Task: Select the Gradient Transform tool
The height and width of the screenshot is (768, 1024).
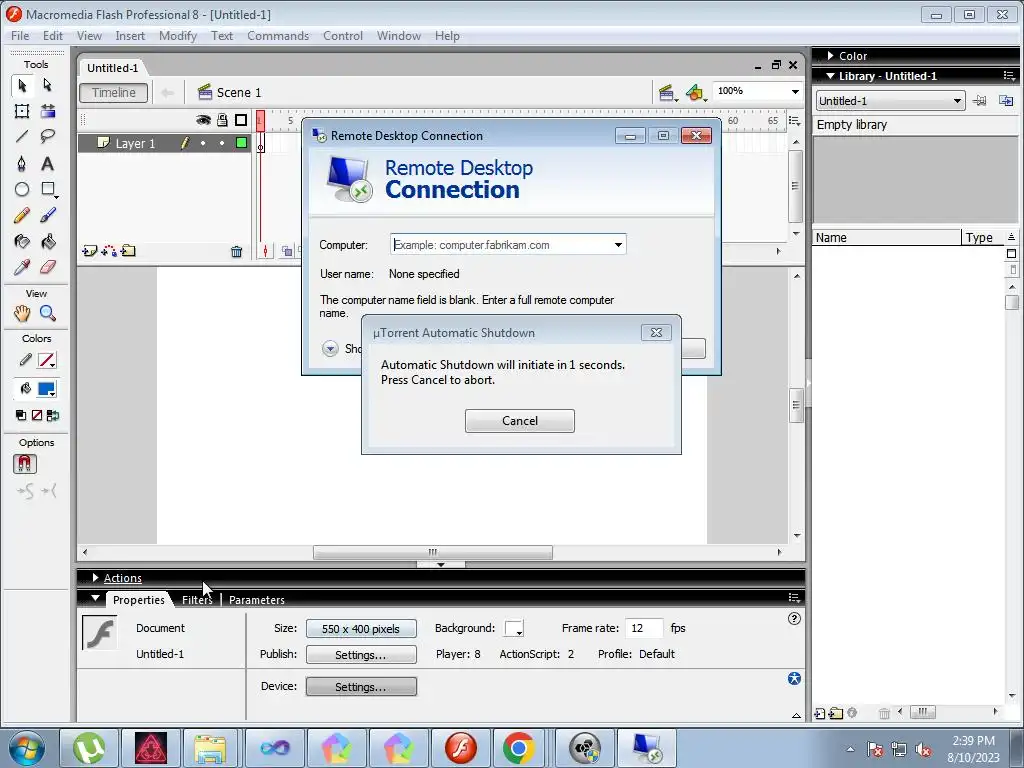Action: pyautogui.click(x=47, y=111)
